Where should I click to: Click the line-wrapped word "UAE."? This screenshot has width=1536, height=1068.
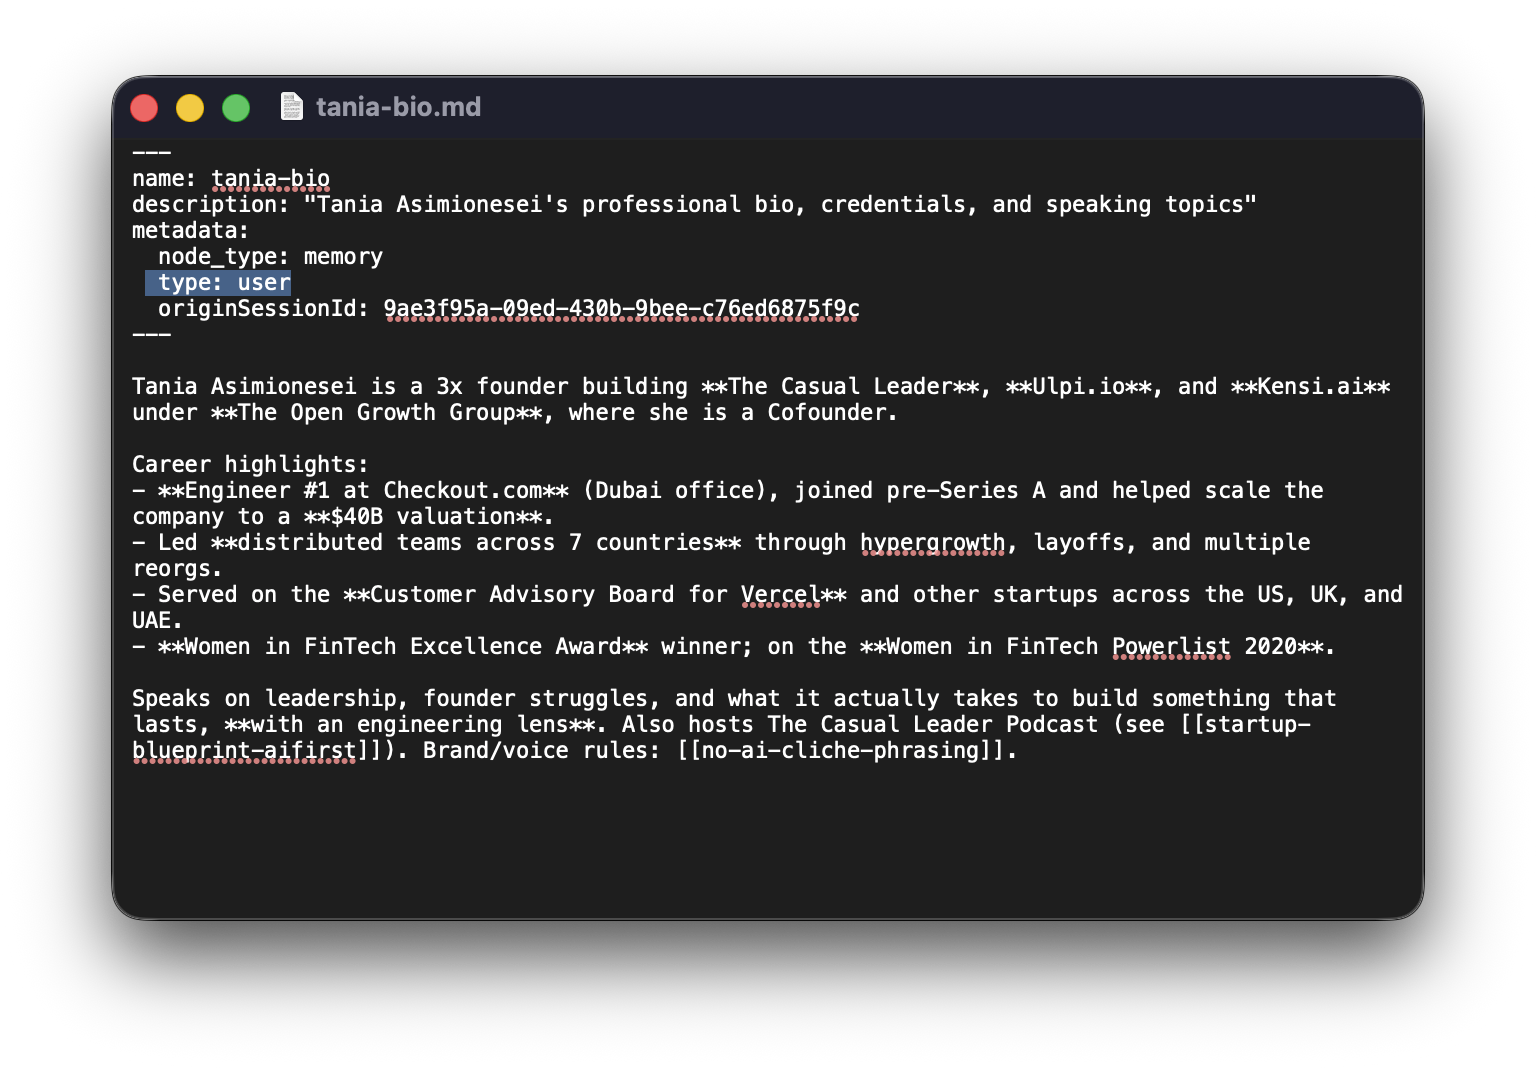(x=158, y=621)
